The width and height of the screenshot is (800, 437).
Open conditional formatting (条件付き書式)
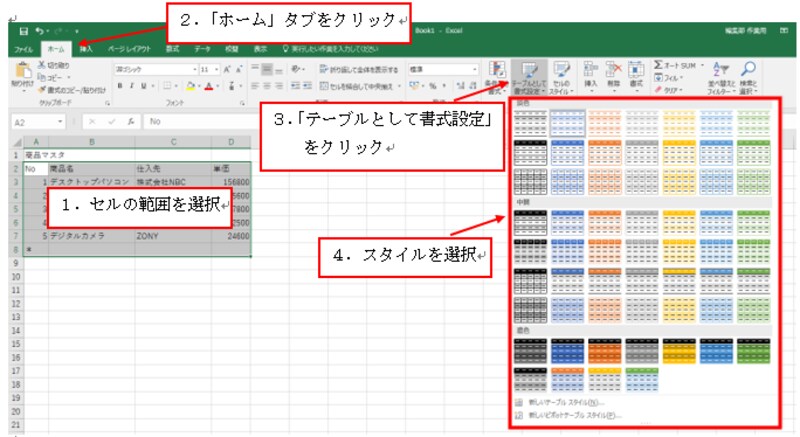(496, 78)
